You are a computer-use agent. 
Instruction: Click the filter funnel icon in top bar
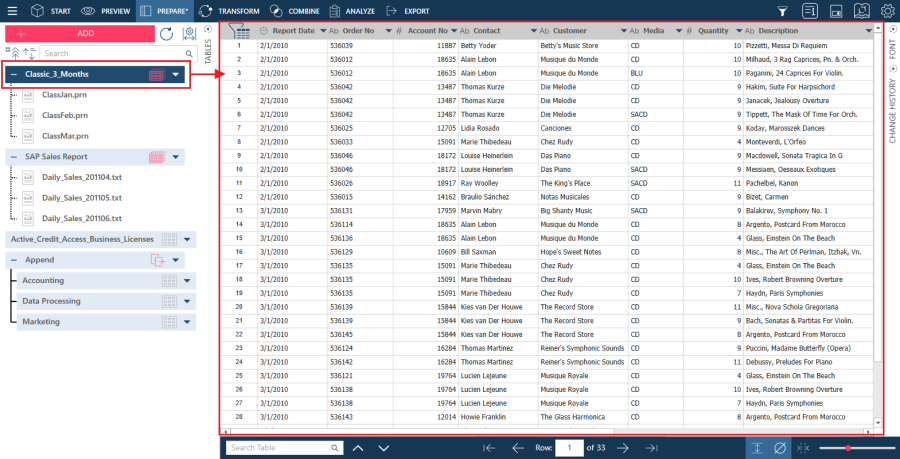tap(783, 11)
